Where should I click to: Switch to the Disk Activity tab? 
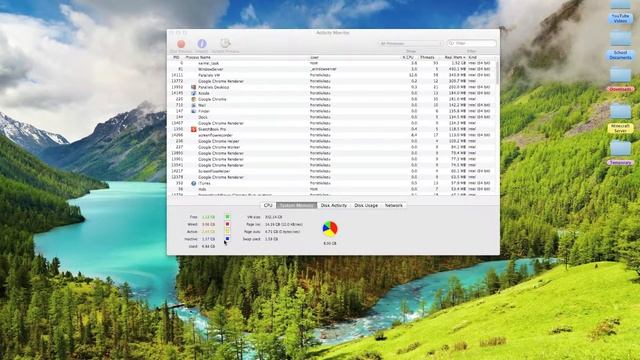[x=334, y=205]
